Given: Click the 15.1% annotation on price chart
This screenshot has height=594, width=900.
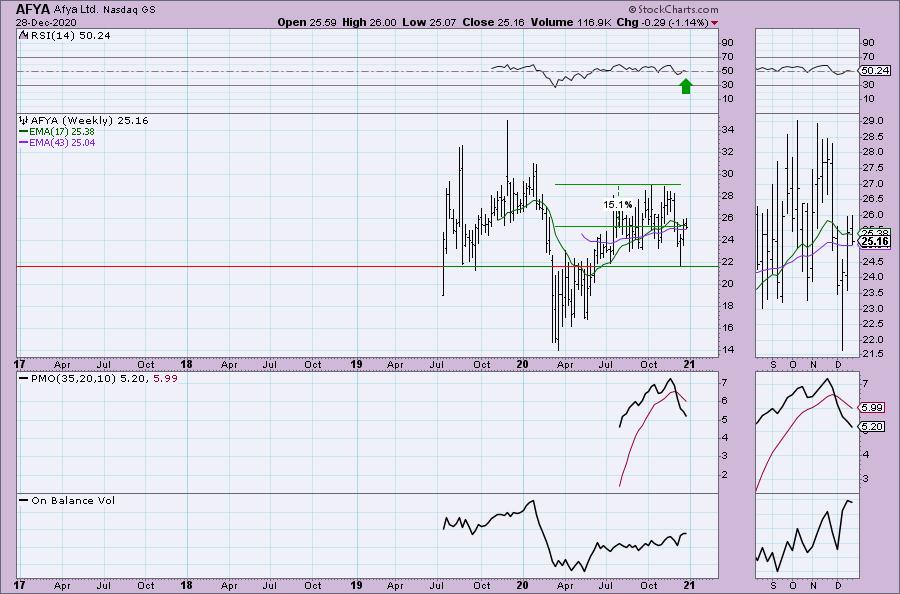Looking at the screenshot, I should point(618,204).
